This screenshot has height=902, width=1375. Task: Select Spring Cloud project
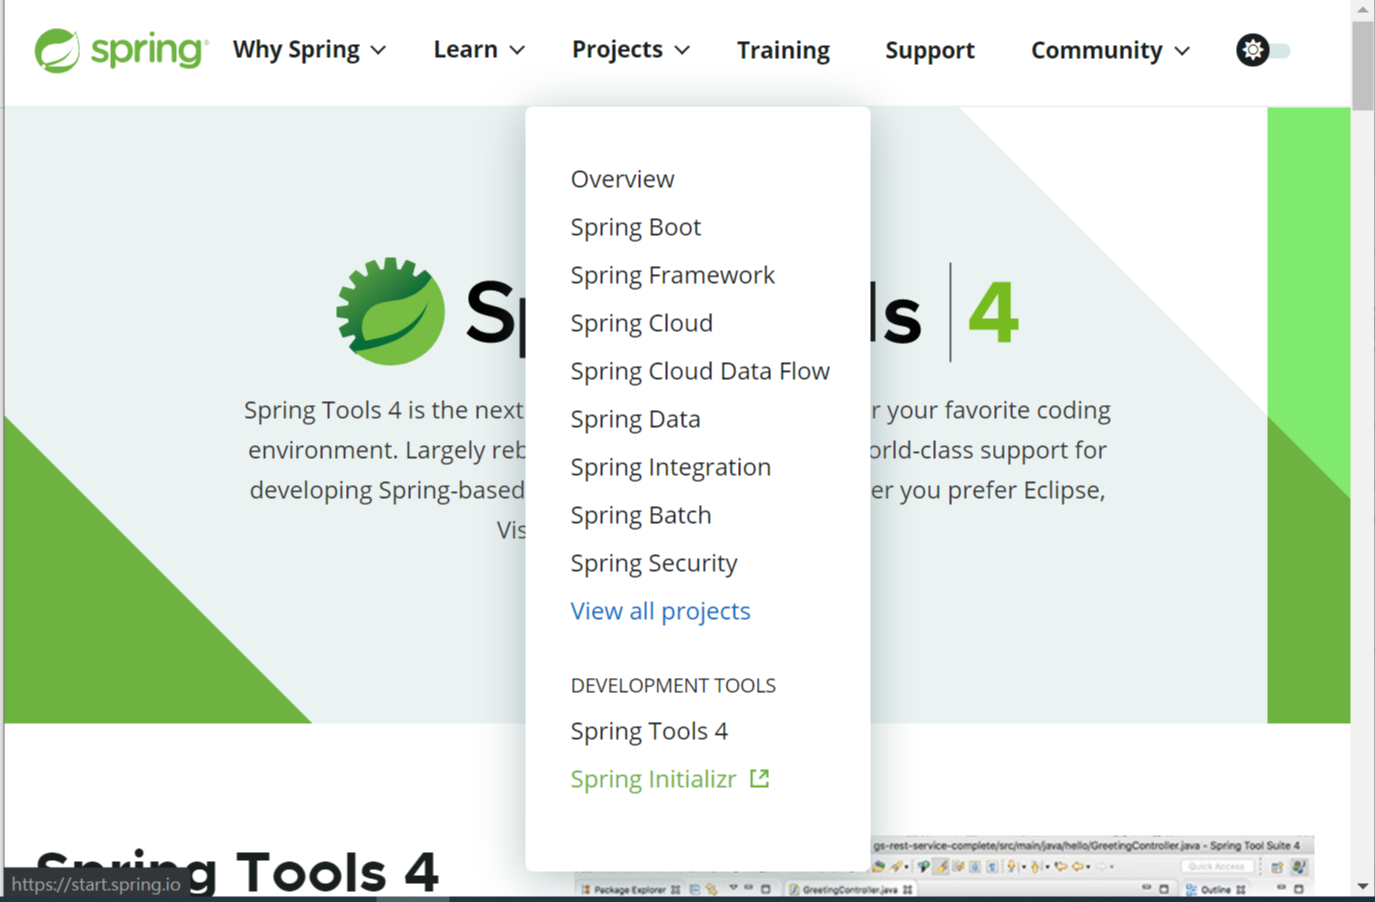tap(642, 323)
